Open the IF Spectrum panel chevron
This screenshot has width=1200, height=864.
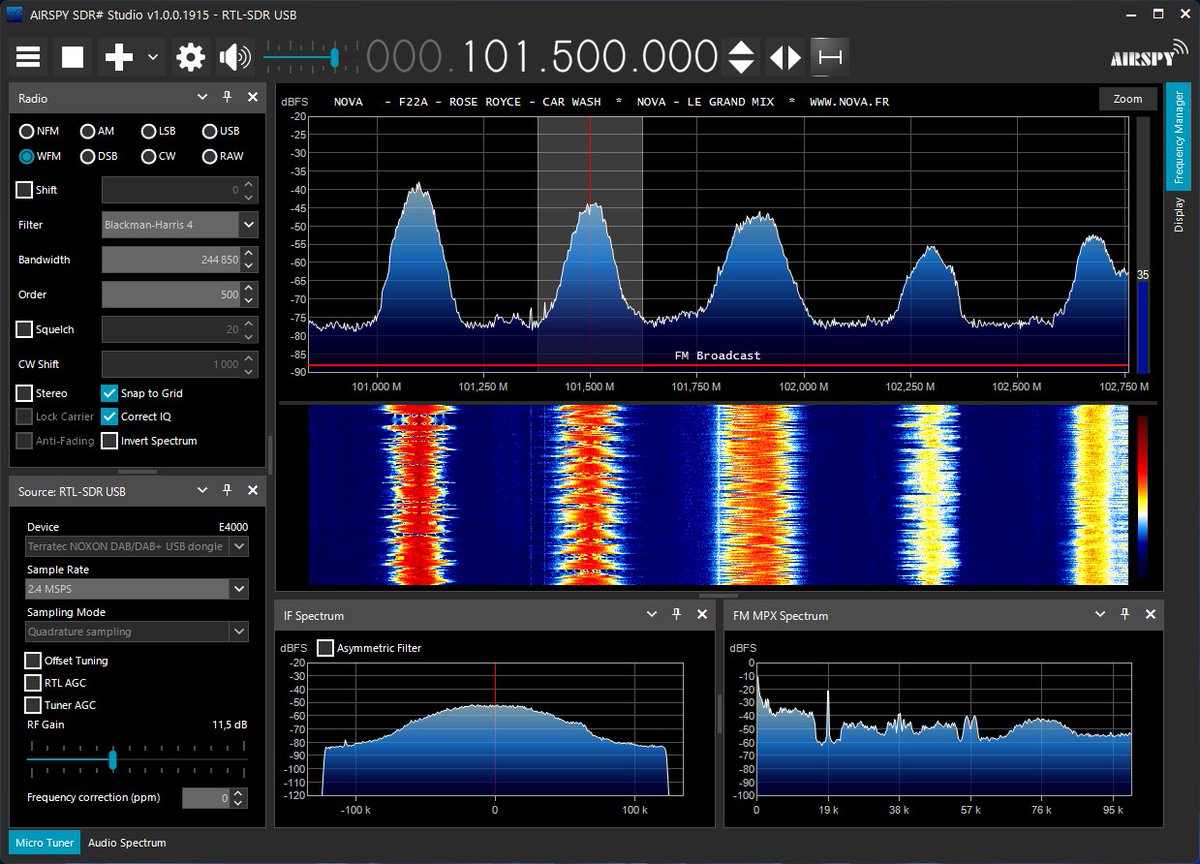click(652, 615)
